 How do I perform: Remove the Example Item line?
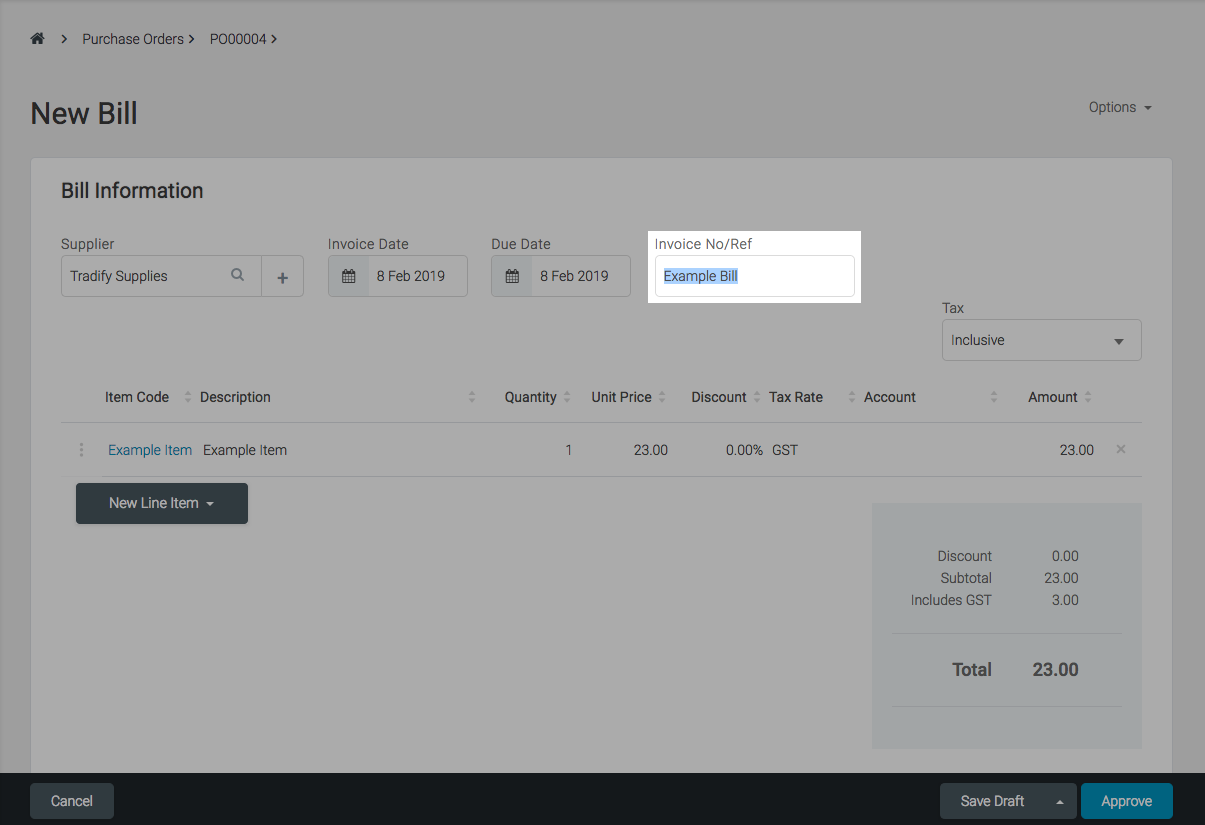point(1121,449)
